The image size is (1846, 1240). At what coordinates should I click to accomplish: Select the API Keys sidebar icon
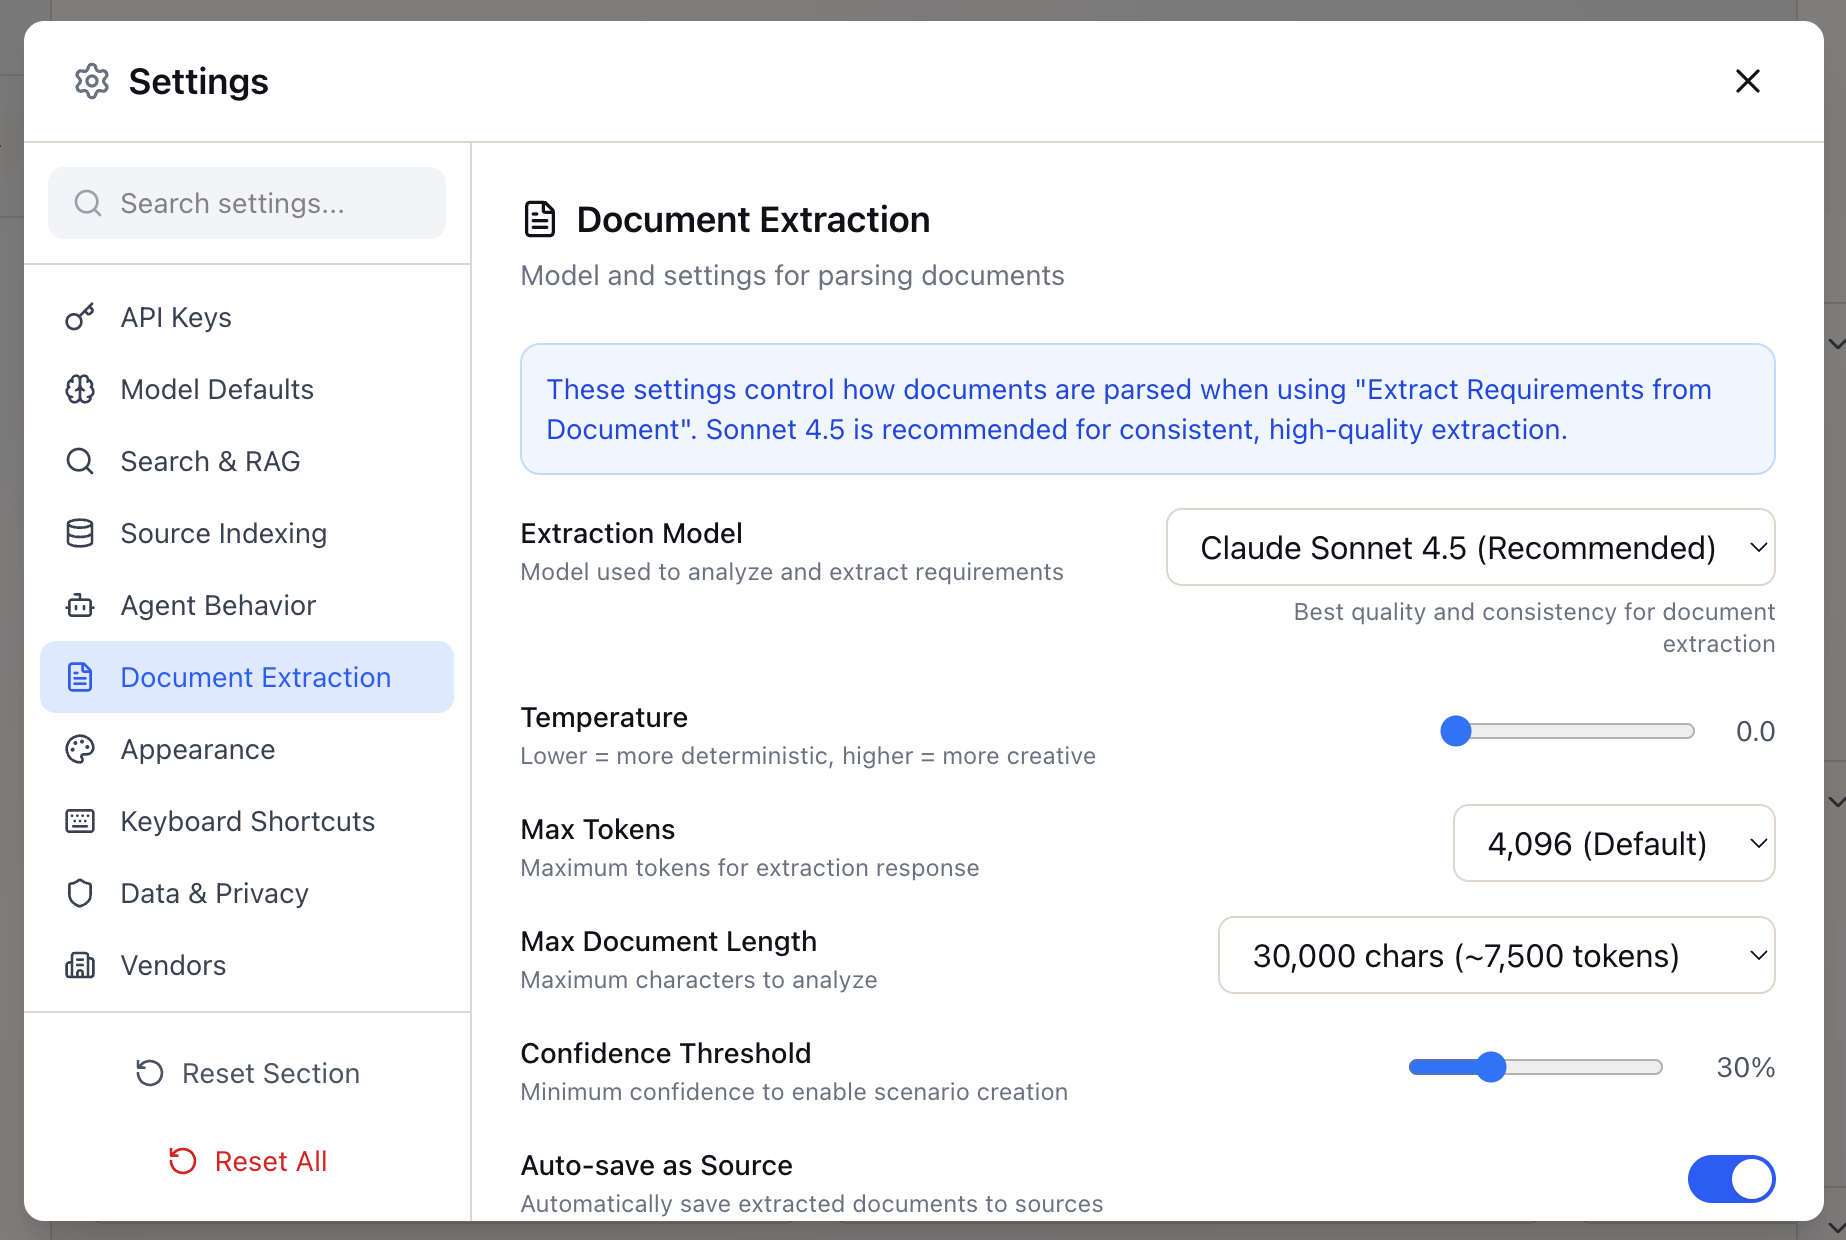pos(80,317)
